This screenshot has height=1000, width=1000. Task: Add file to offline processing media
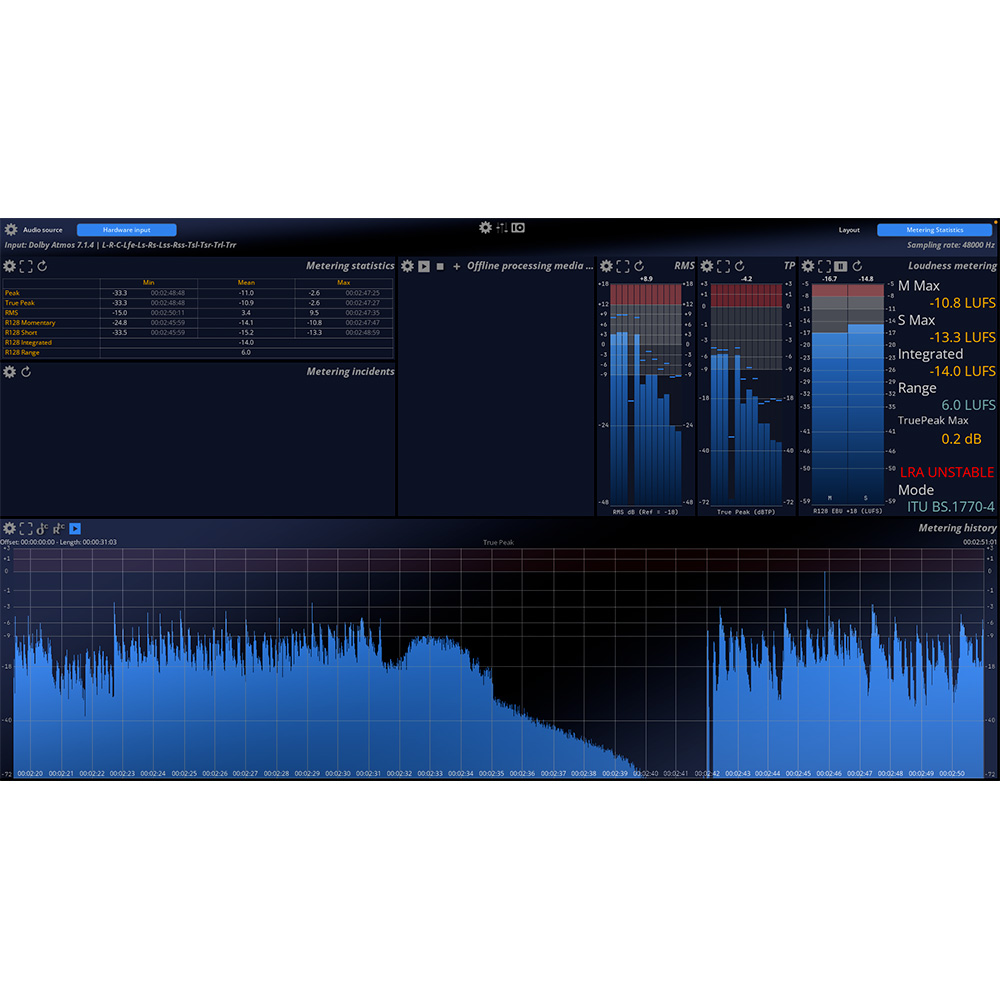point(457,266)
